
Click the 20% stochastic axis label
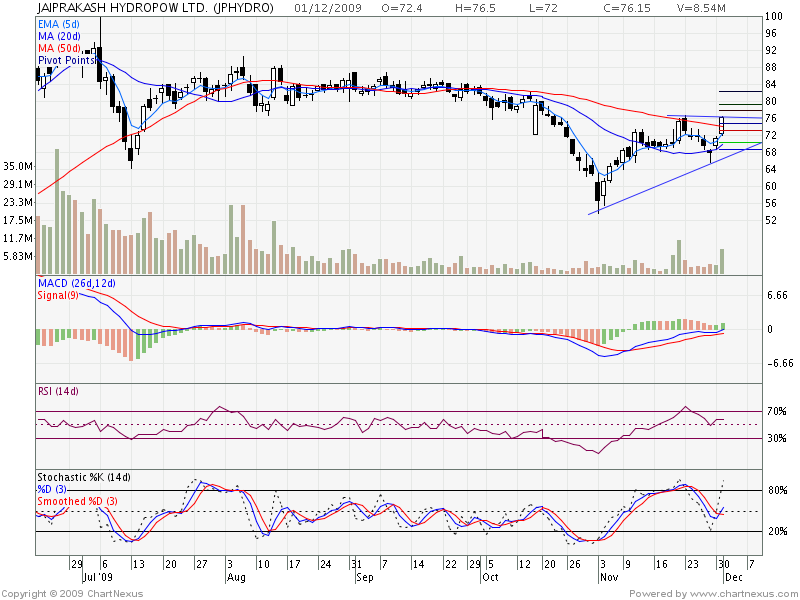click(778, 531)
